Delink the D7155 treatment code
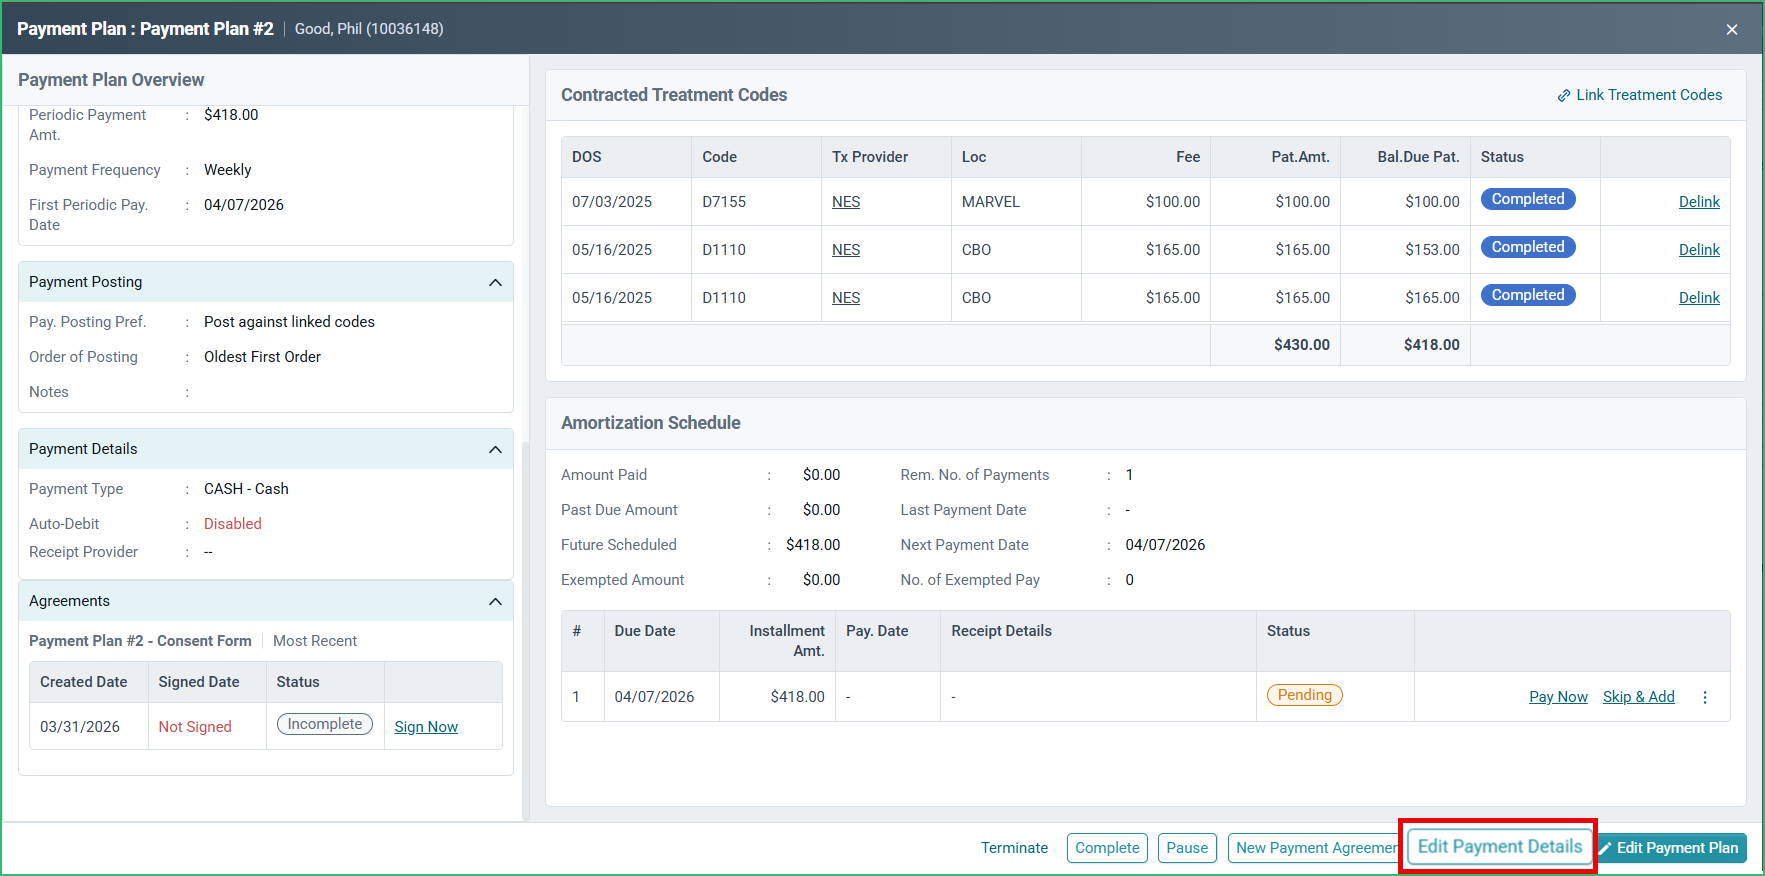Screen dimensions: 1765x876 (1699, 202)
